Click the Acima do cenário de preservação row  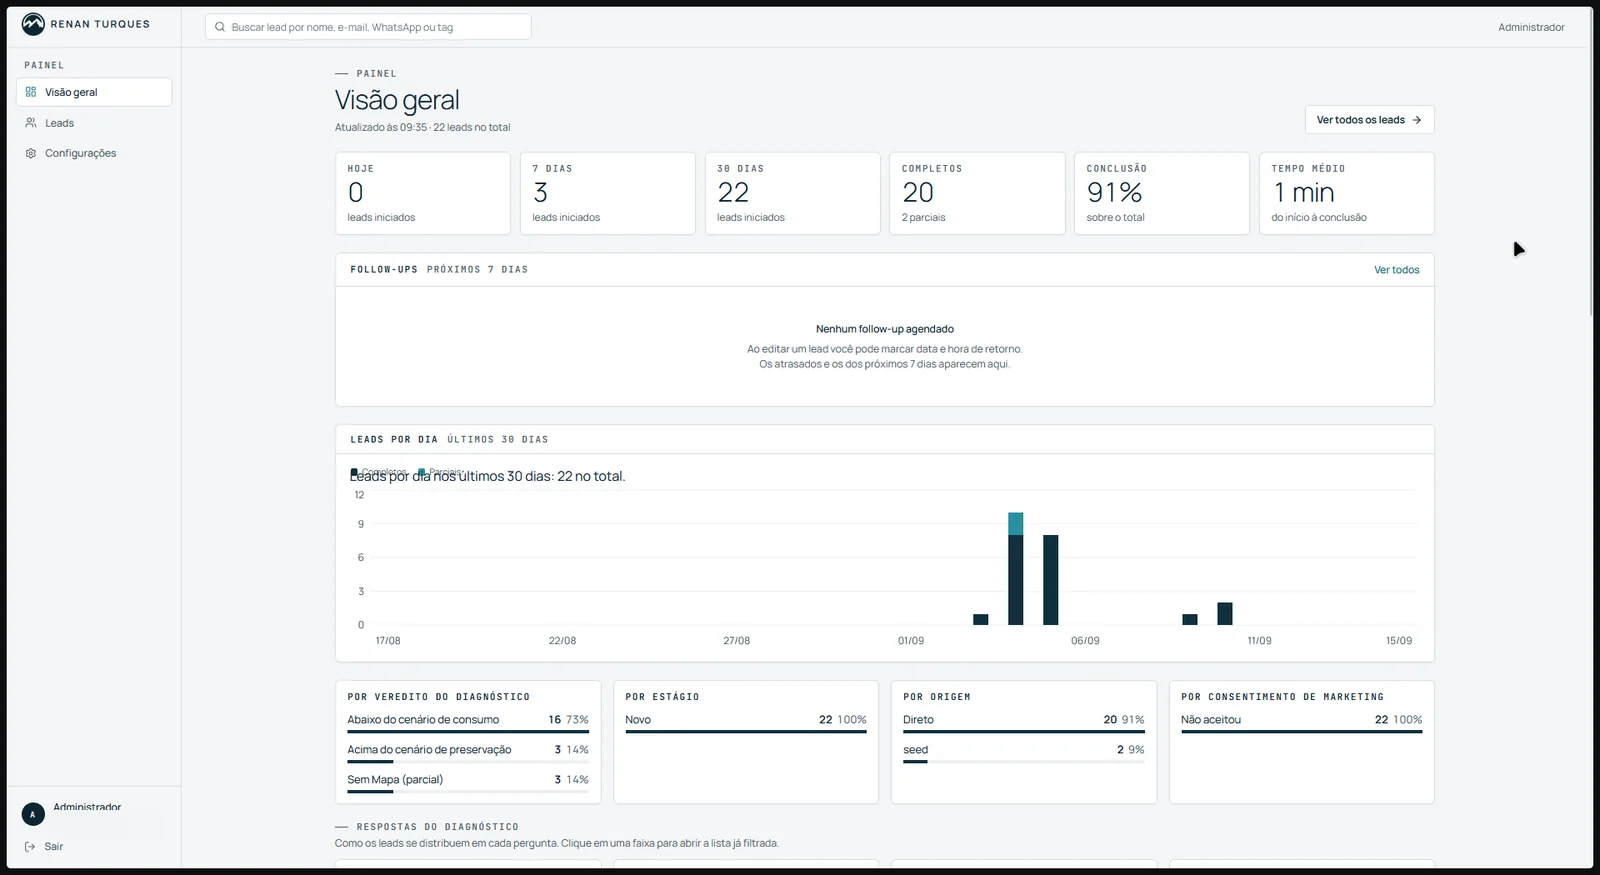468,752
